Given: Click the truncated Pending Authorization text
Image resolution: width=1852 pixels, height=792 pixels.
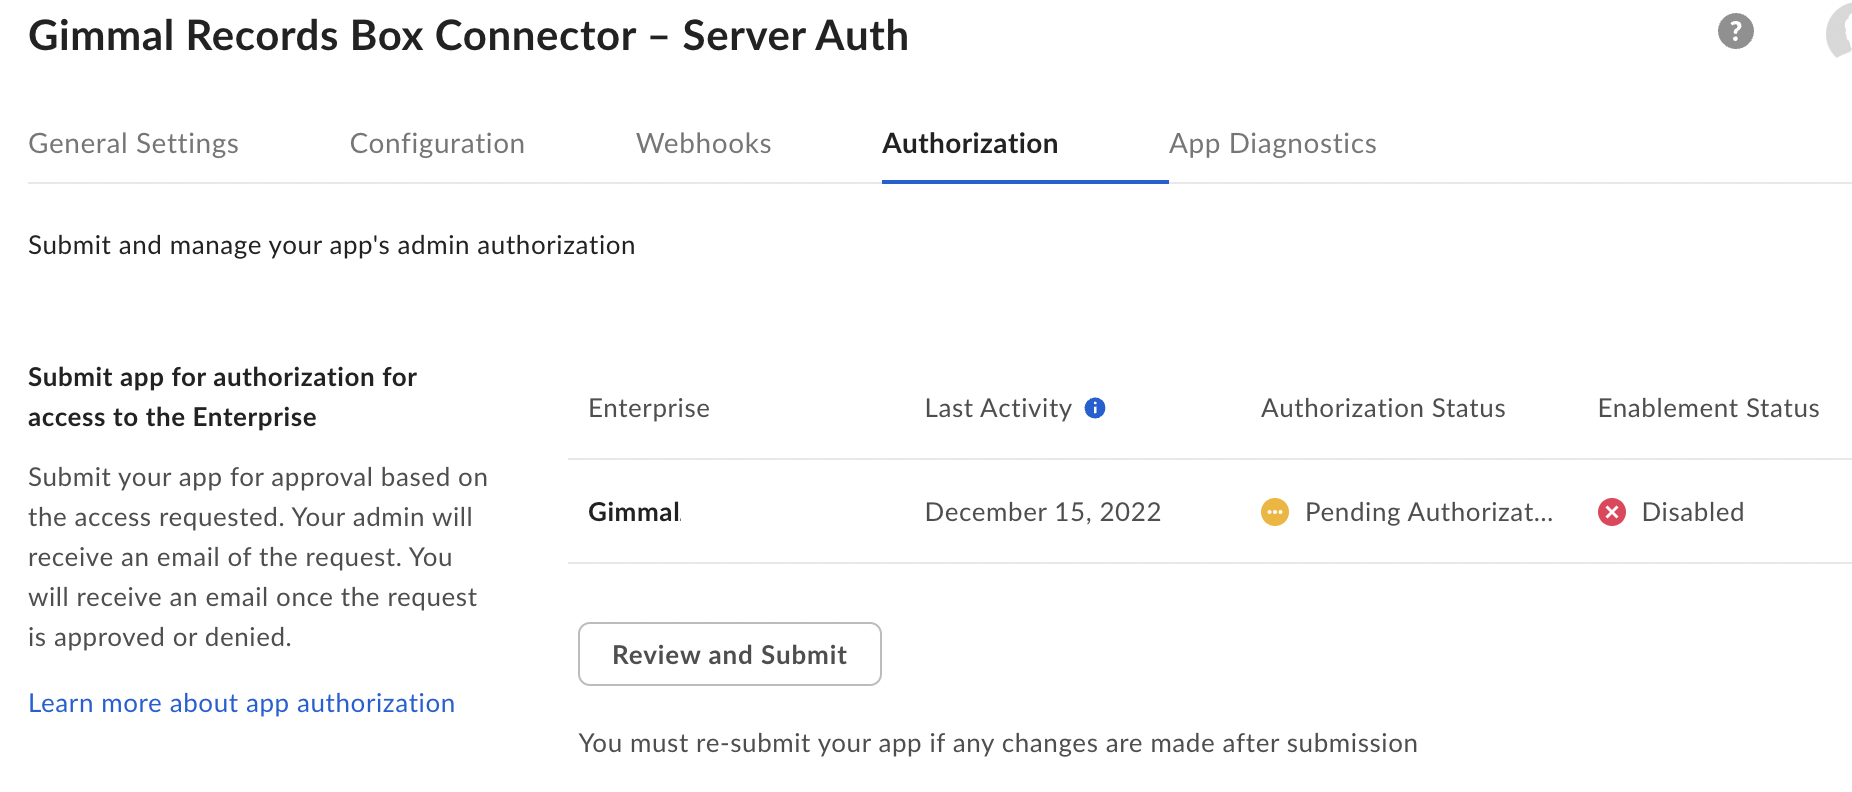Looking at the screenshot, I should pos(1428,512).
